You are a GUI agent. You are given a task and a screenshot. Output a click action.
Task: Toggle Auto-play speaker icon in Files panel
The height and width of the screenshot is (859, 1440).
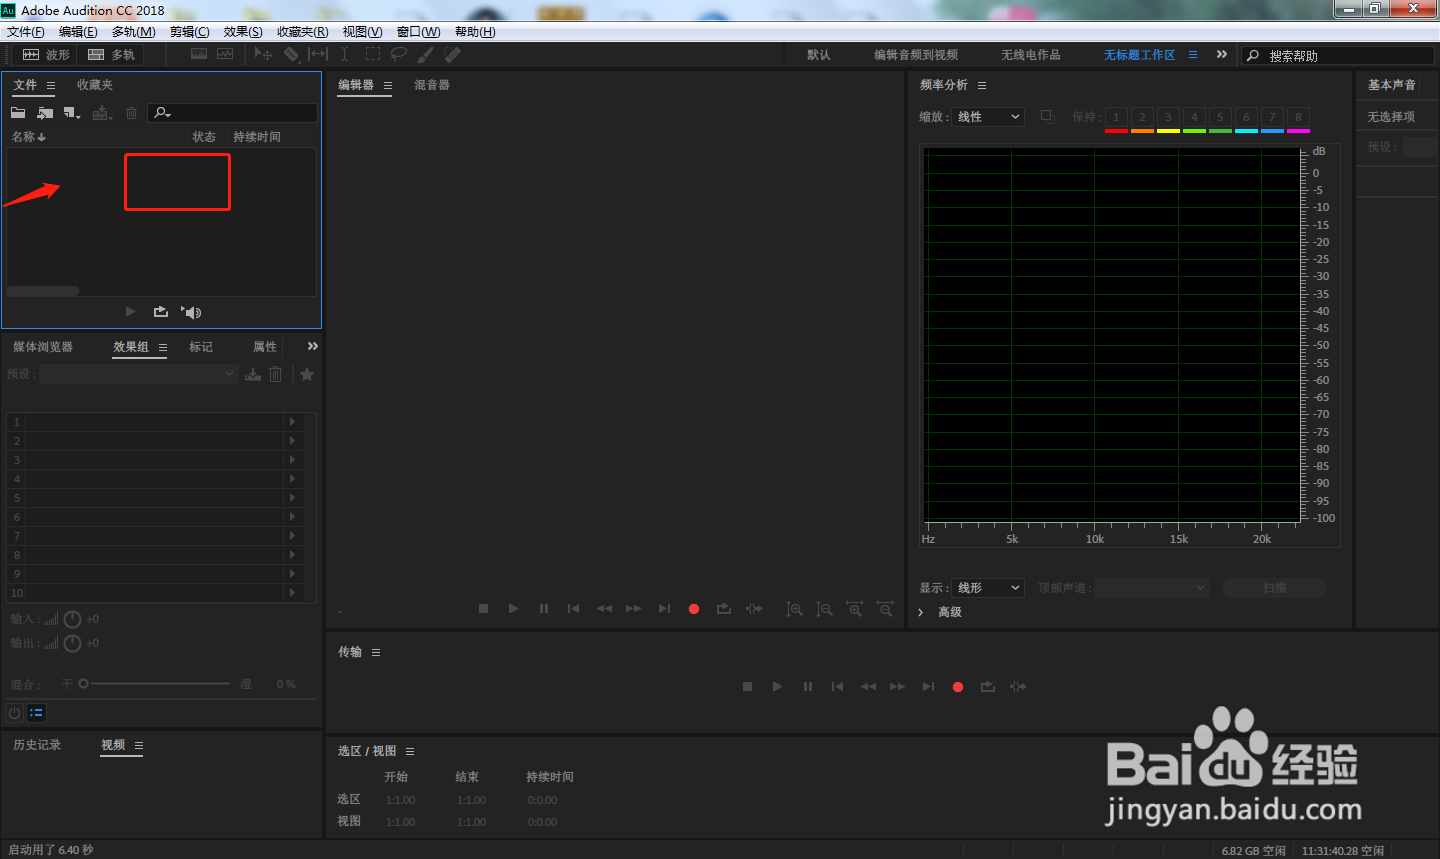[x=191, y=312]
